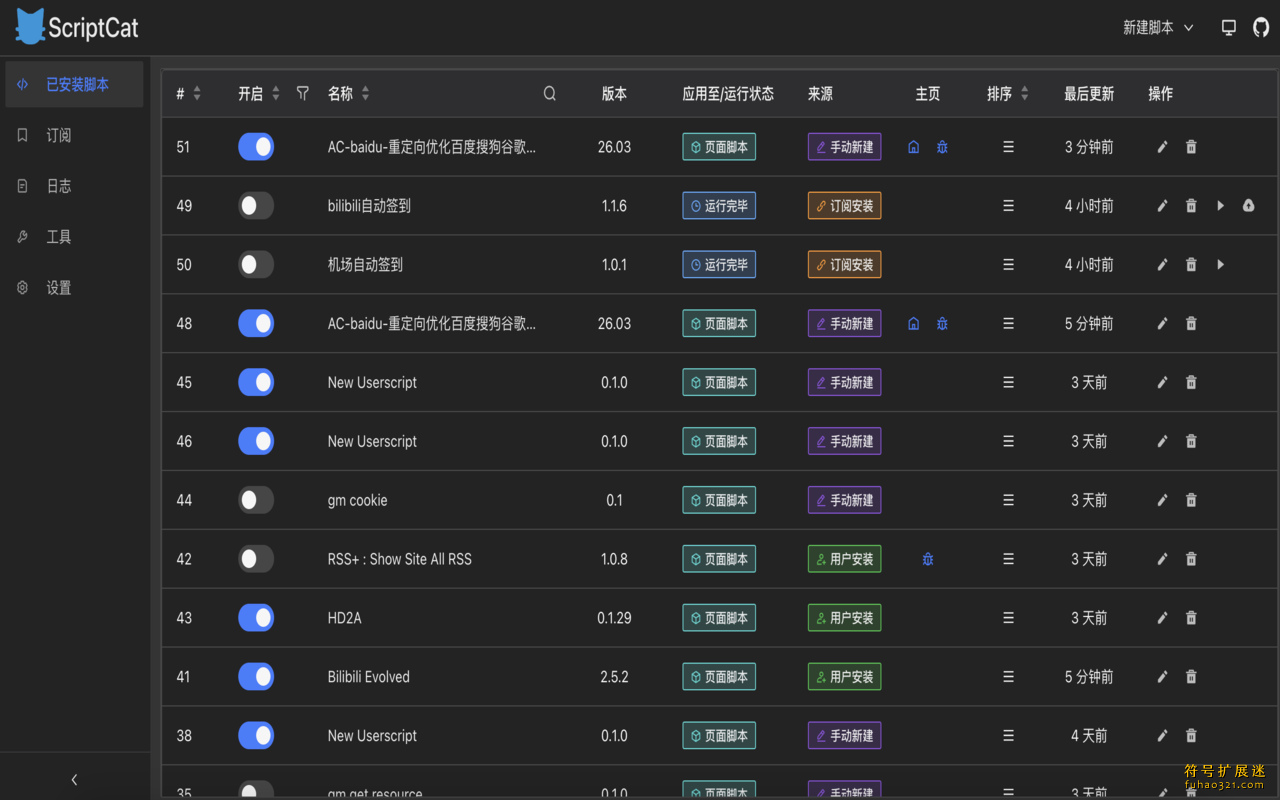This screenshot has height=800, width=1280.
Task: Click script name RSS+ : Show Site All RSS
Action: pos(400,559)
